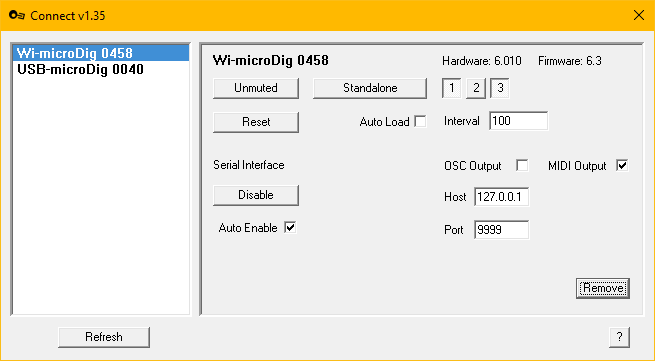The image size is (655, 361).
Task: Close the Connect v1.35 window
Action: [639, 15]
